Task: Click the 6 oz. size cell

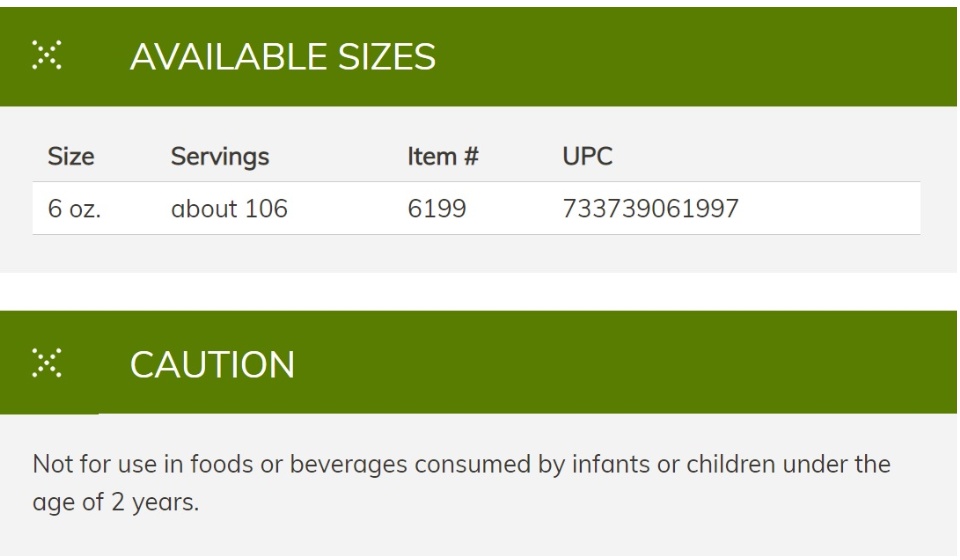Action: point(74,209)
